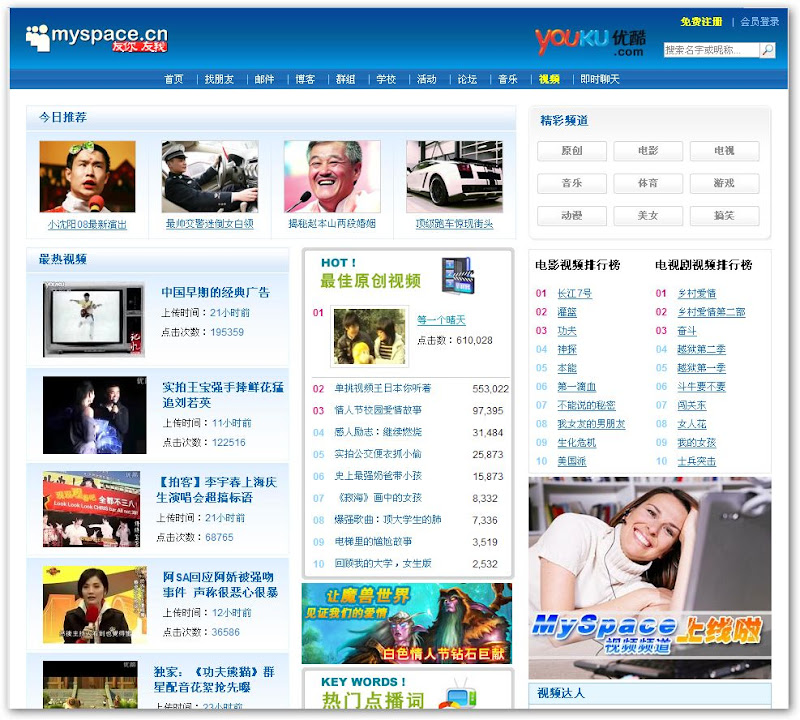The height and width of the screenshot is (720, 800).
Task: Open the 等一个晴天 top video link
Action: pos(441,320)
